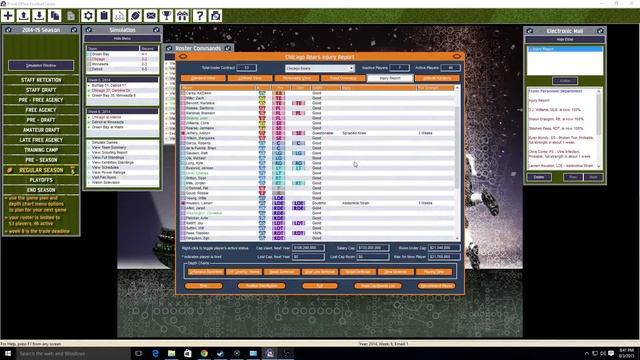Image resolution: width=640 pixels, height=360 pixels.
Task: Click the Windows taskbar search box
Action: (73, 353)
